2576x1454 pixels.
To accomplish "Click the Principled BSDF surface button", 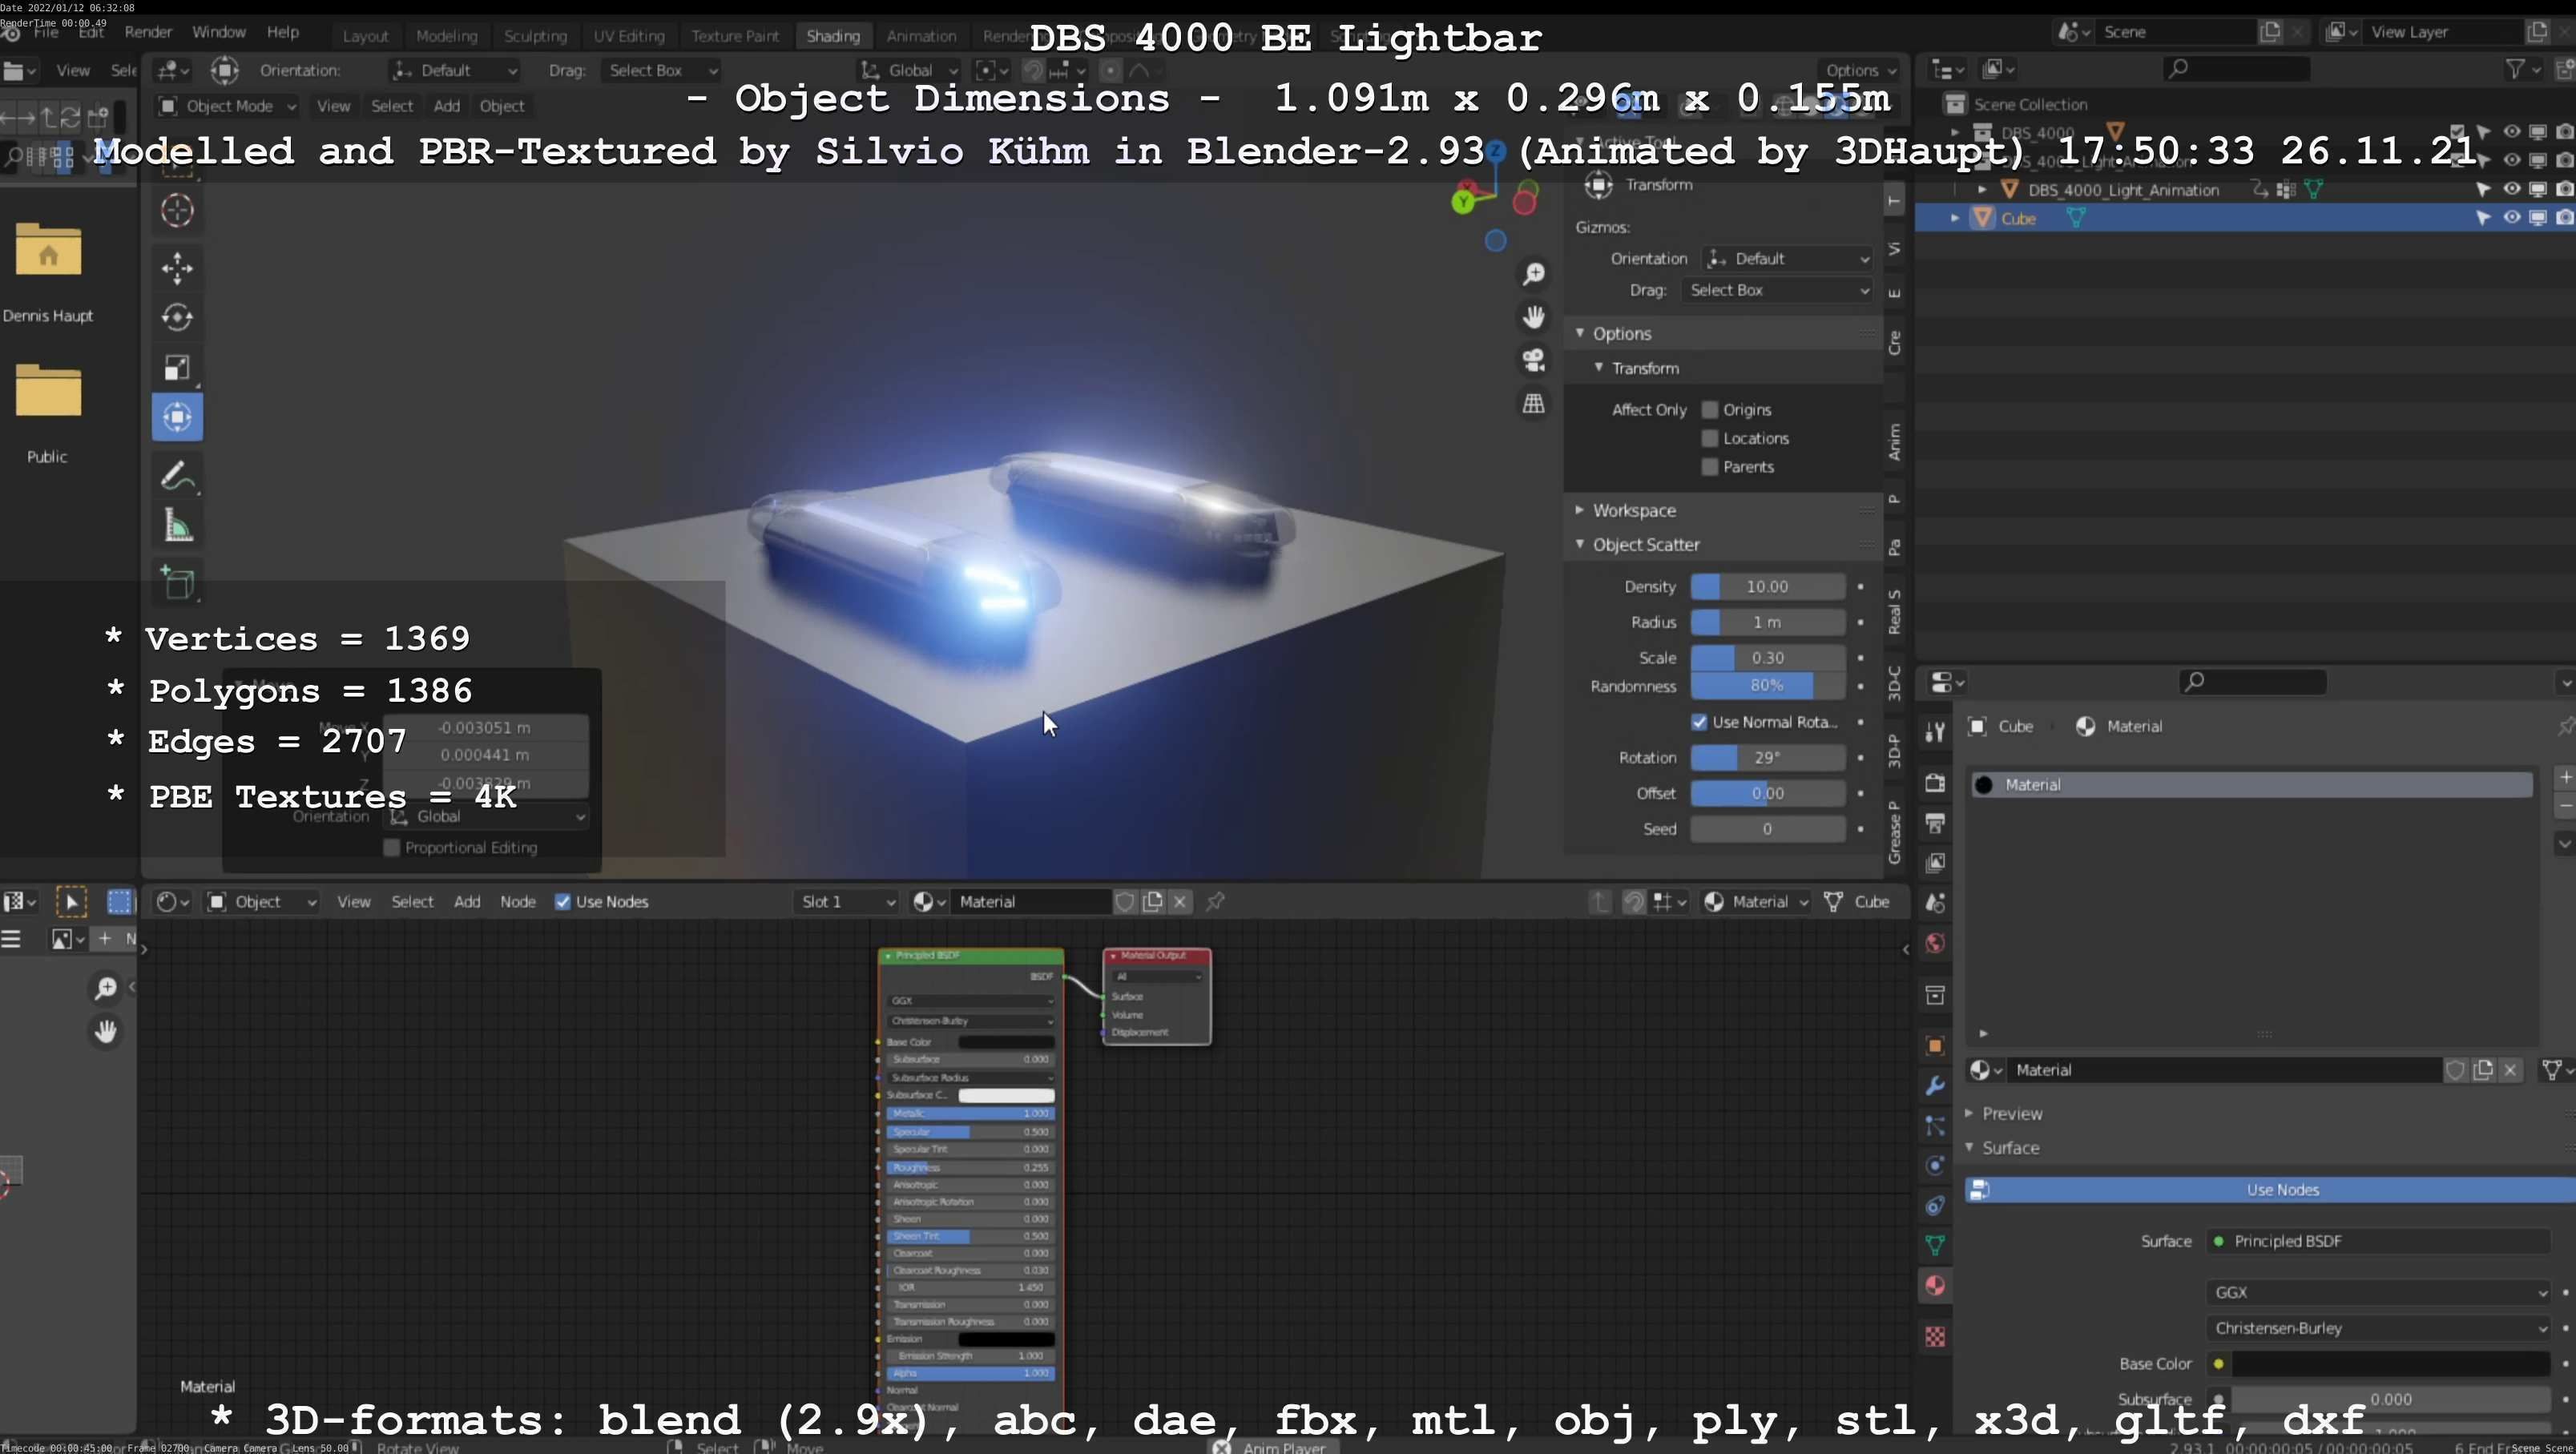I will click(2380, 1242).
